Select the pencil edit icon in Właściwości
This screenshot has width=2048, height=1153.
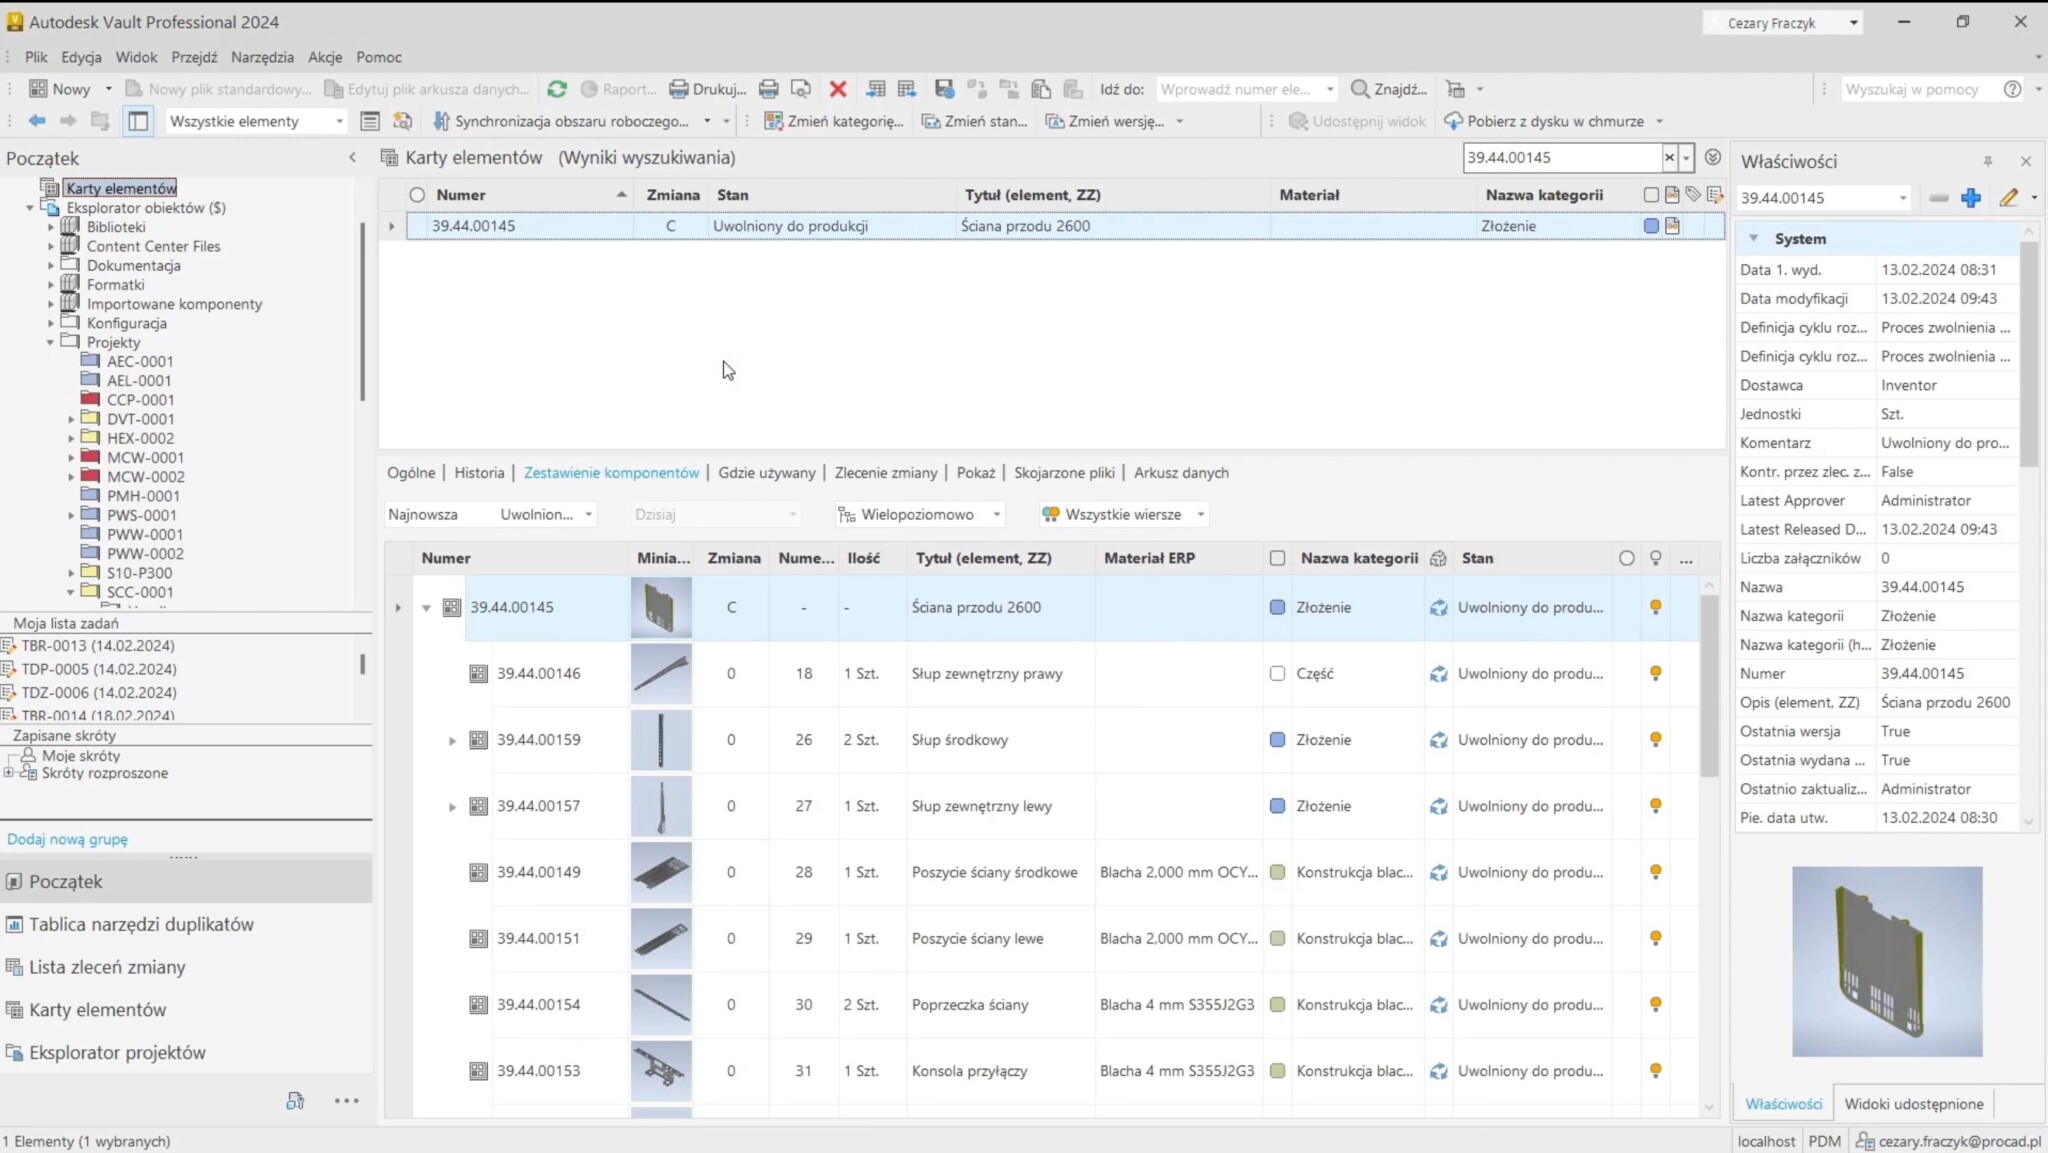click(x=2009, y=198)
